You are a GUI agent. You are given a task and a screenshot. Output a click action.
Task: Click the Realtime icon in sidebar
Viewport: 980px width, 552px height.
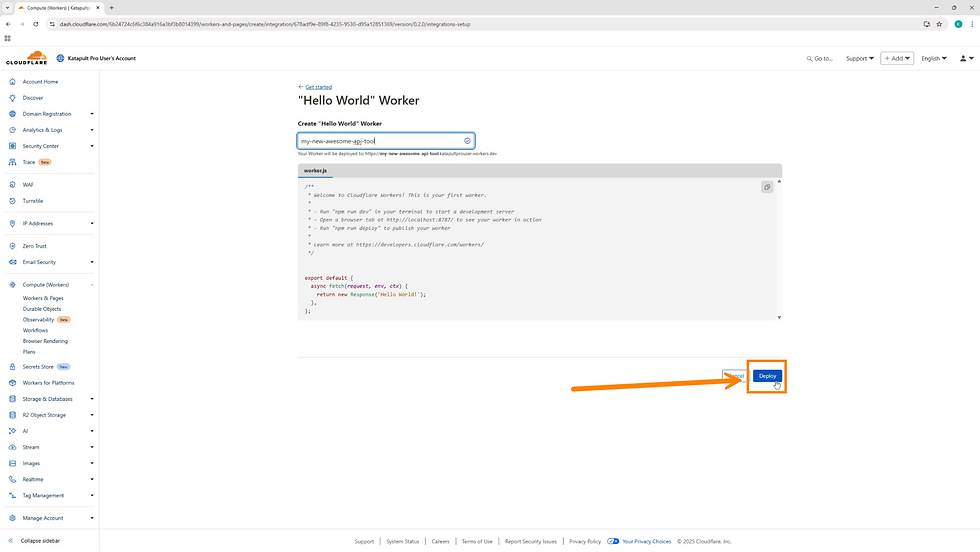tap(12, 479)
